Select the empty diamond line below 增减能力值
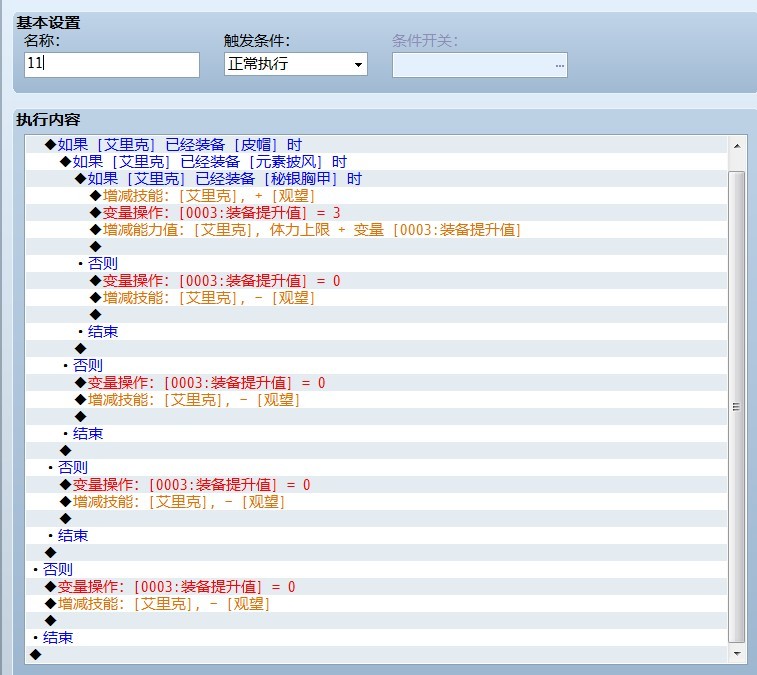 (x=376, y=247)
